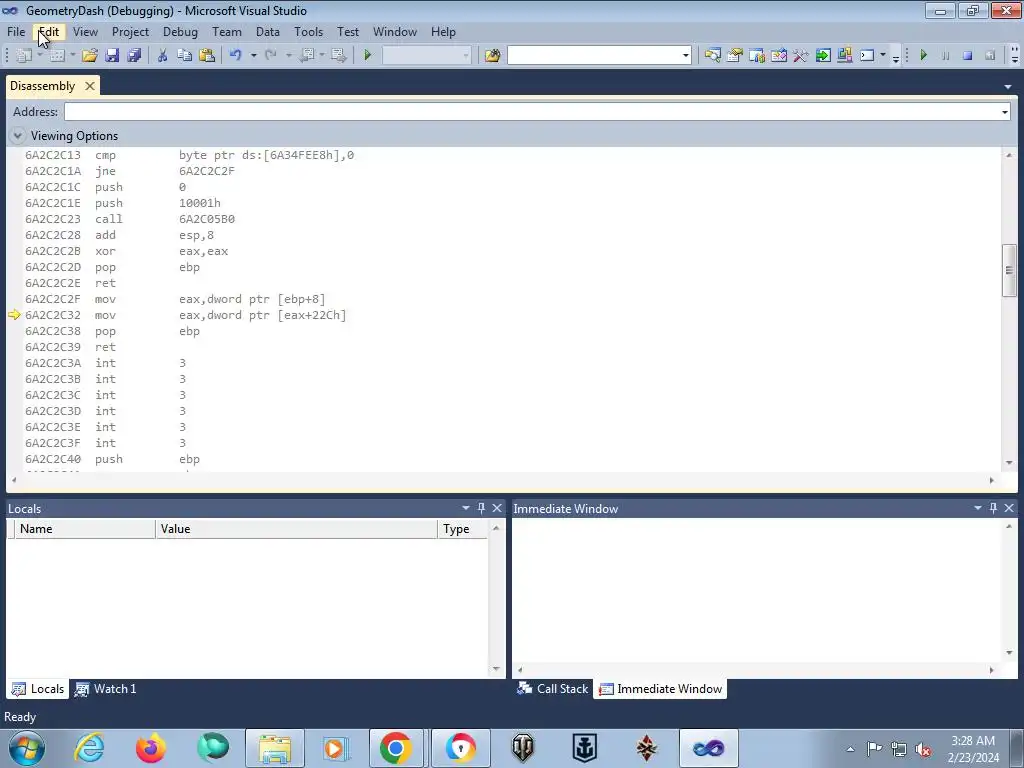1024x768 pixels.
Task: Click the Windows Start orb
Action: pos(27,748)
